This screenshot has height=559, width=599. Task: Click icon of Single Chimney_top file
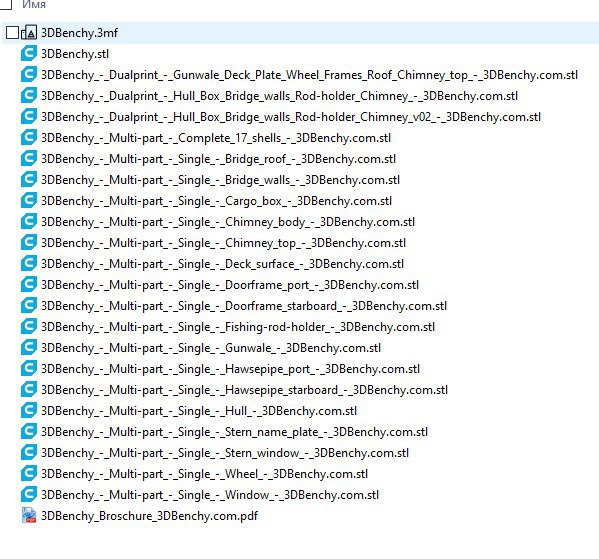coord(29,243)
